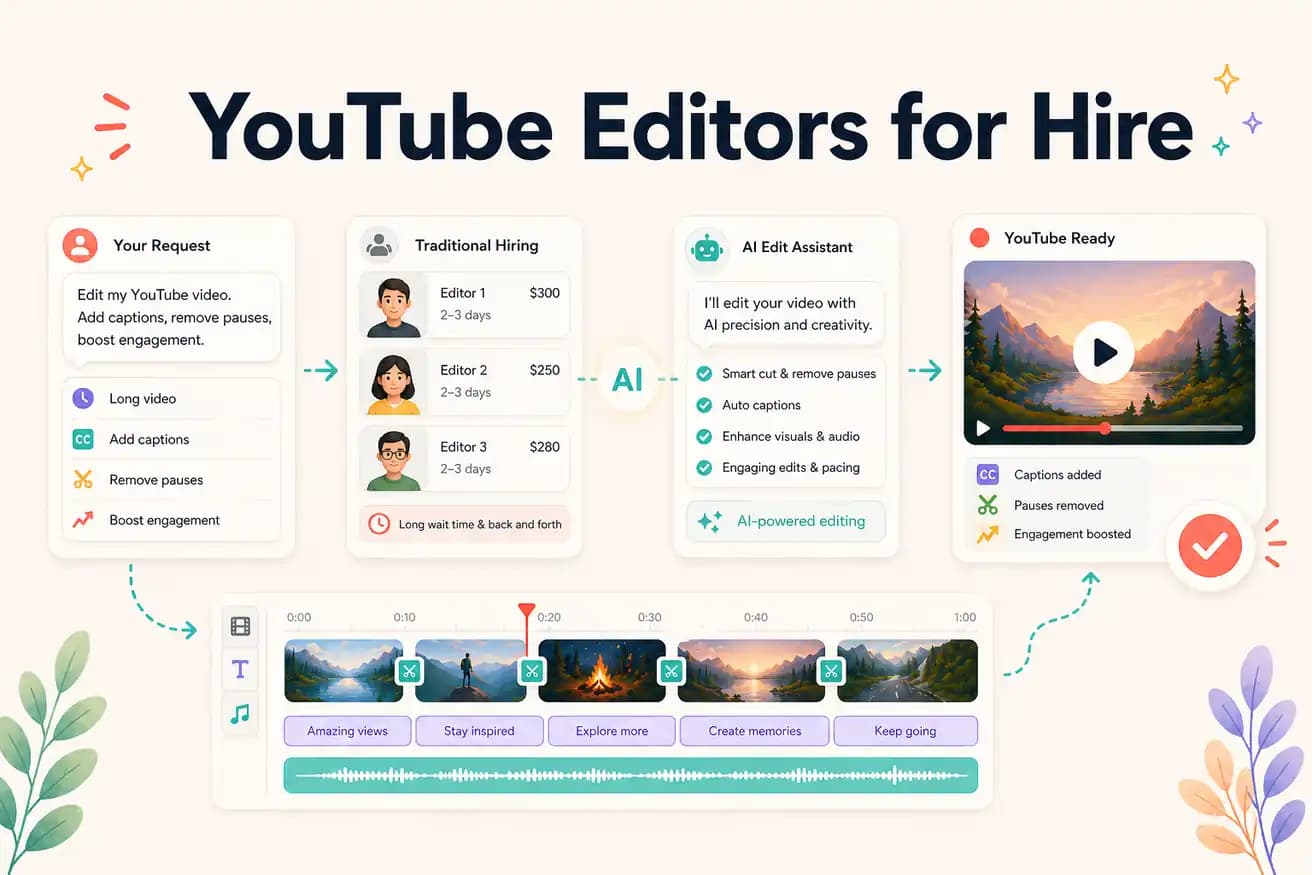This screenshot has width=1312, height=875.
Task: Click the "AI-powered editing" button
Action: (785, 521)
